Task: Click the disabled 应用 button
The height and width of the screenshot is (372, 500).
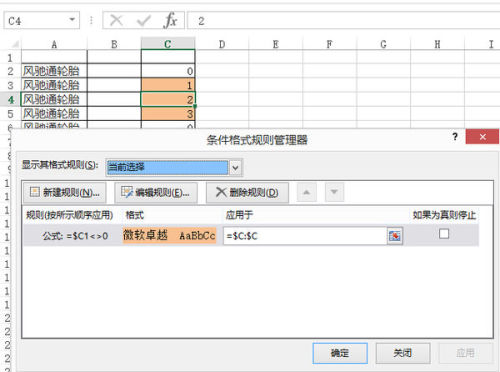Action: coord(466,353)
